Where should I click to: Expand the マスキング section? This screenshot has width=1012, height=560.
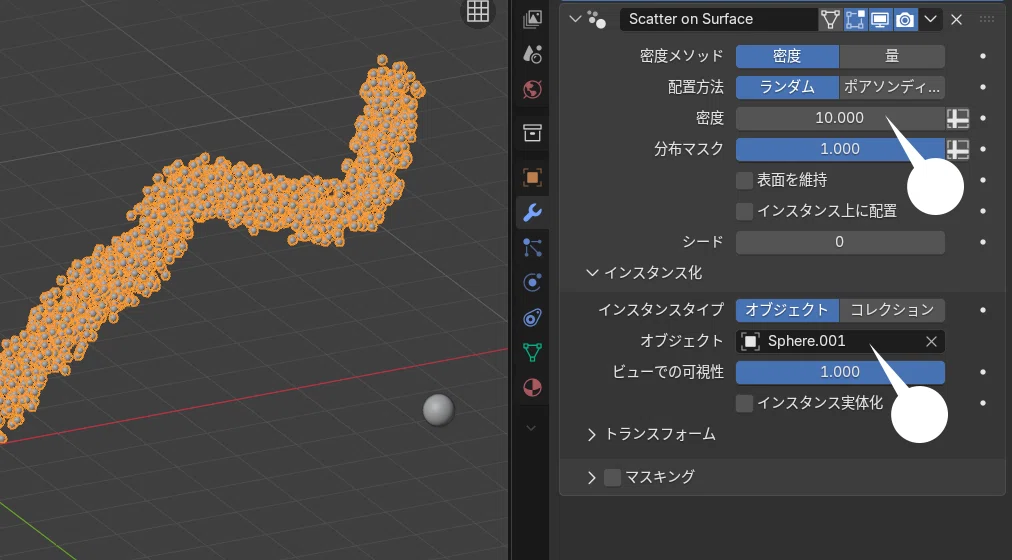[592, 477]
